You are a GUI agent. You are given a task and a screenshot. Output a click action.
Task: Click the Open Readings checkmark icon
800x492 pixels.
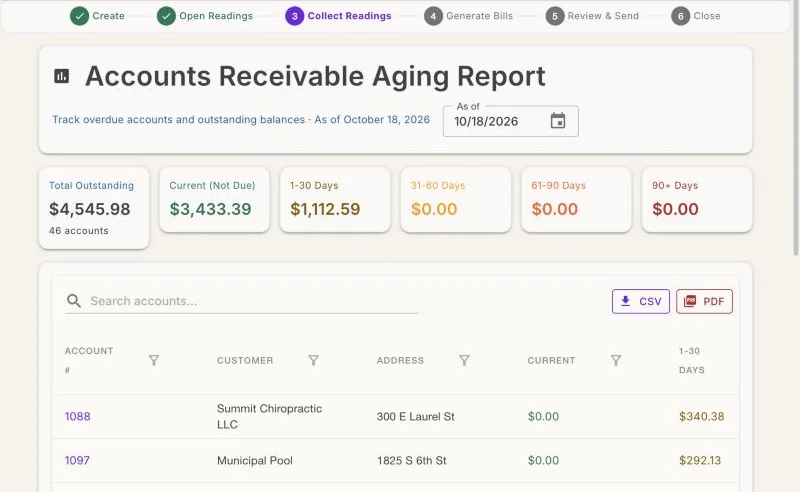166,16
